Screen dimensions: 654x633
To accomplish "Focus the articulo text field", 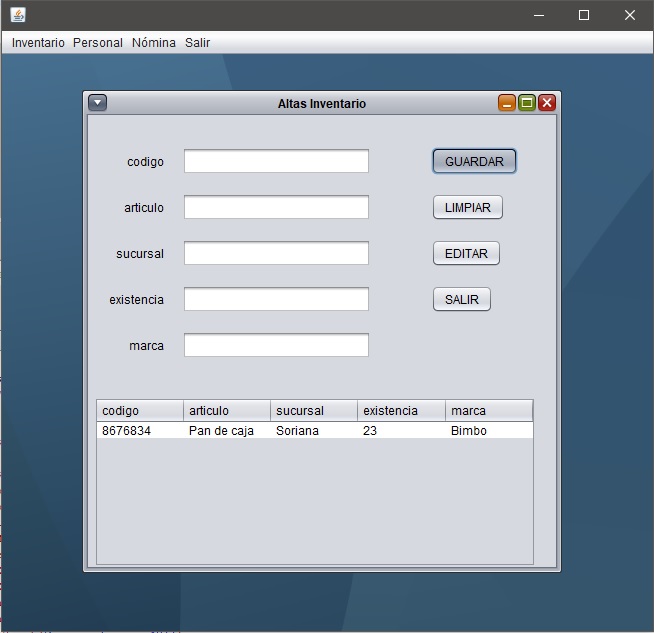I will point(276,207).
